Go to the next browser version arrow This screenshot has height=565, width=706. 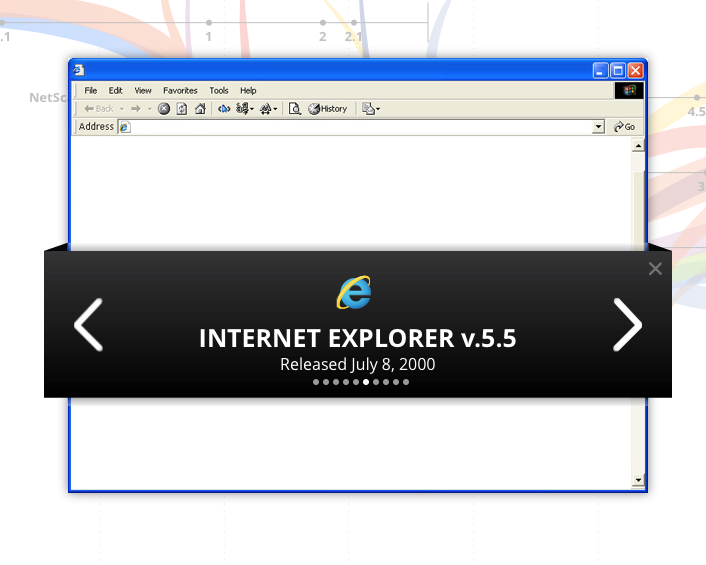[627, 325]
